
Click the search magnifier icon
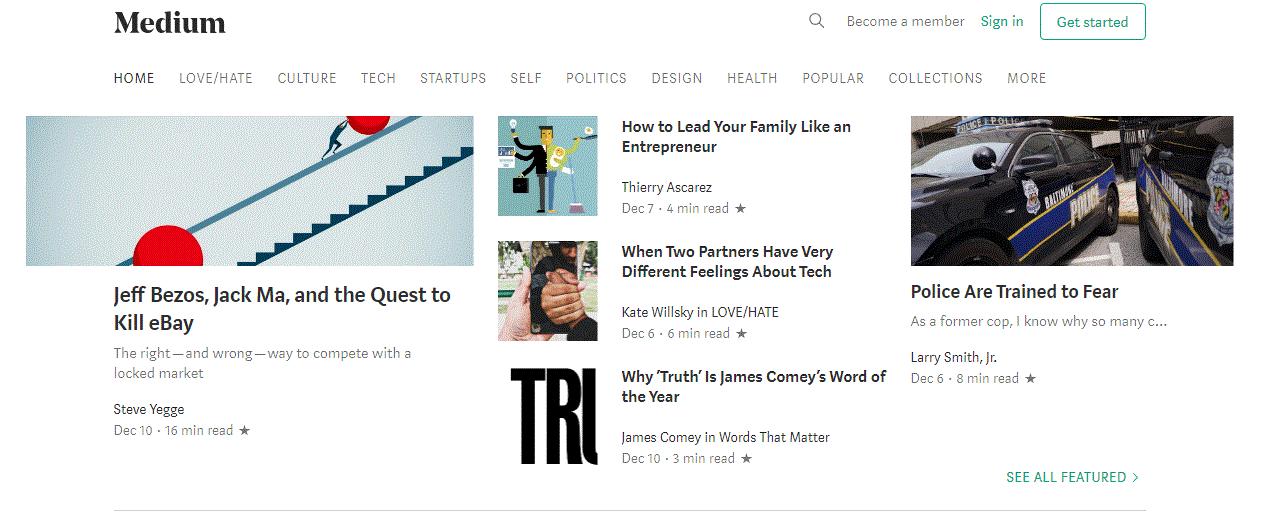(817, 21)
